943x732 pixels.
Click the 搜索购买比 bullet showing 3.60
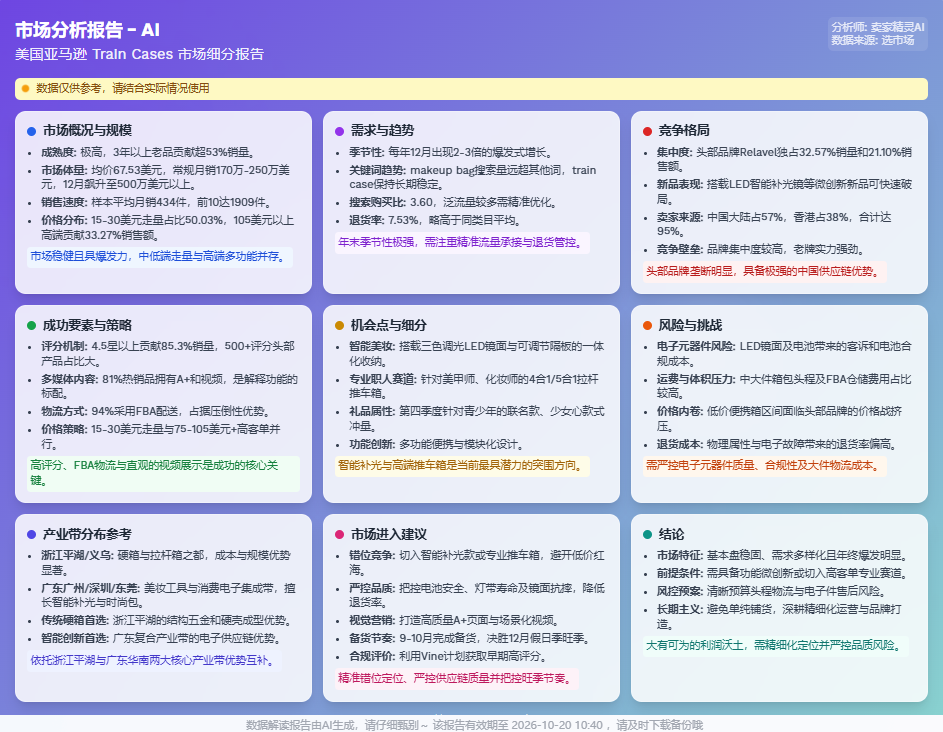coord(454,203)
